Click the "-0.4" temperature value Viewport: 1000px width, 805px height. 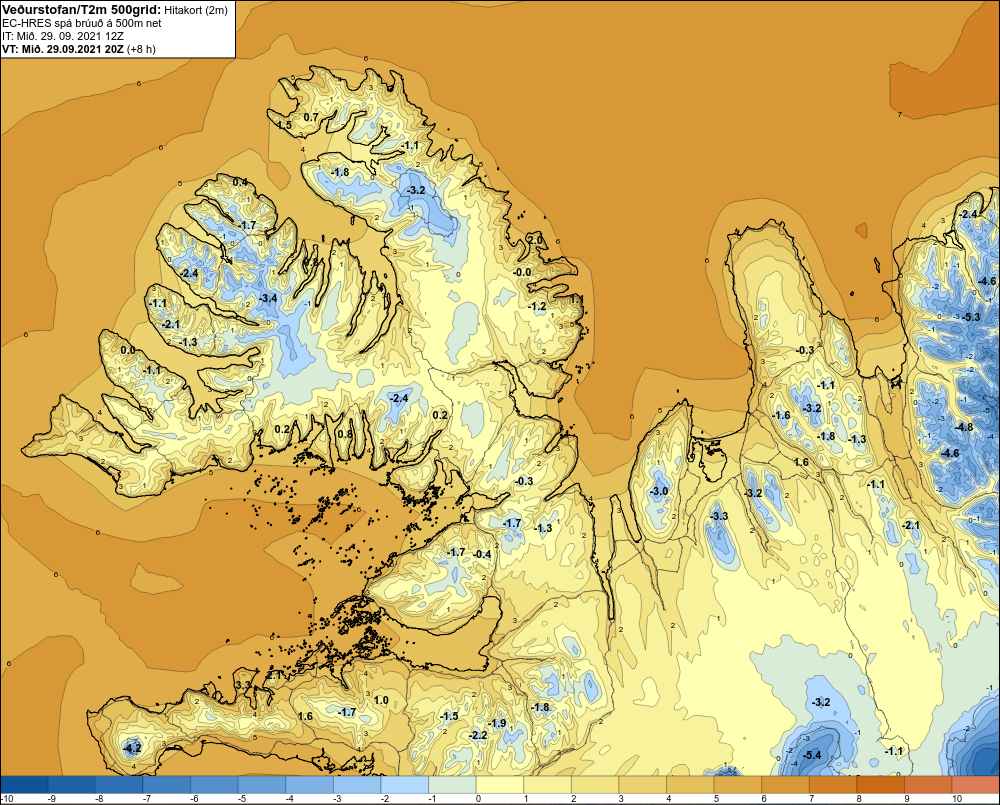(482, 554)
